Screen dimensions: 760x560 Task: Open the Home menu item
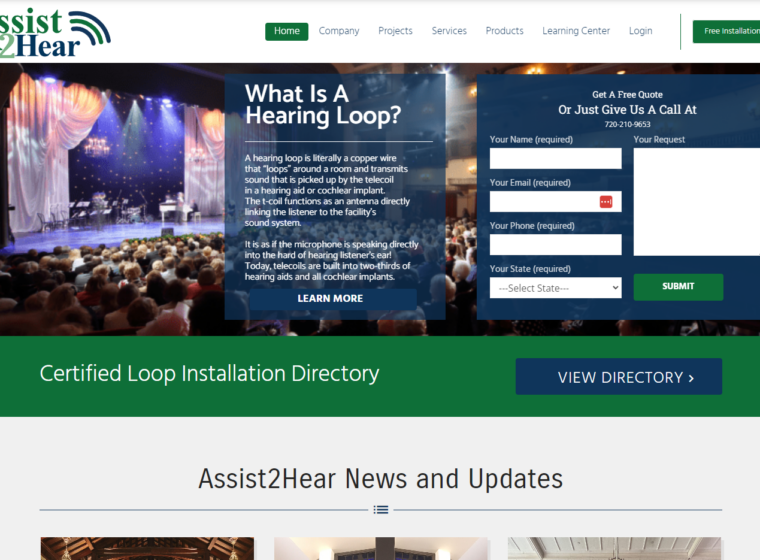tap(286, 31)
